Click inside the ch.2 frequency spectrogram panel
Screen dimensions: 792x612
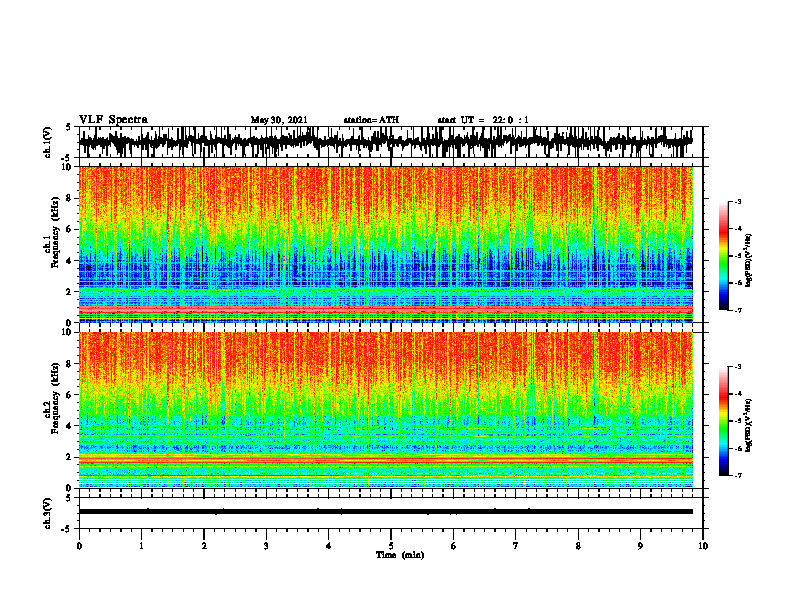385,410
